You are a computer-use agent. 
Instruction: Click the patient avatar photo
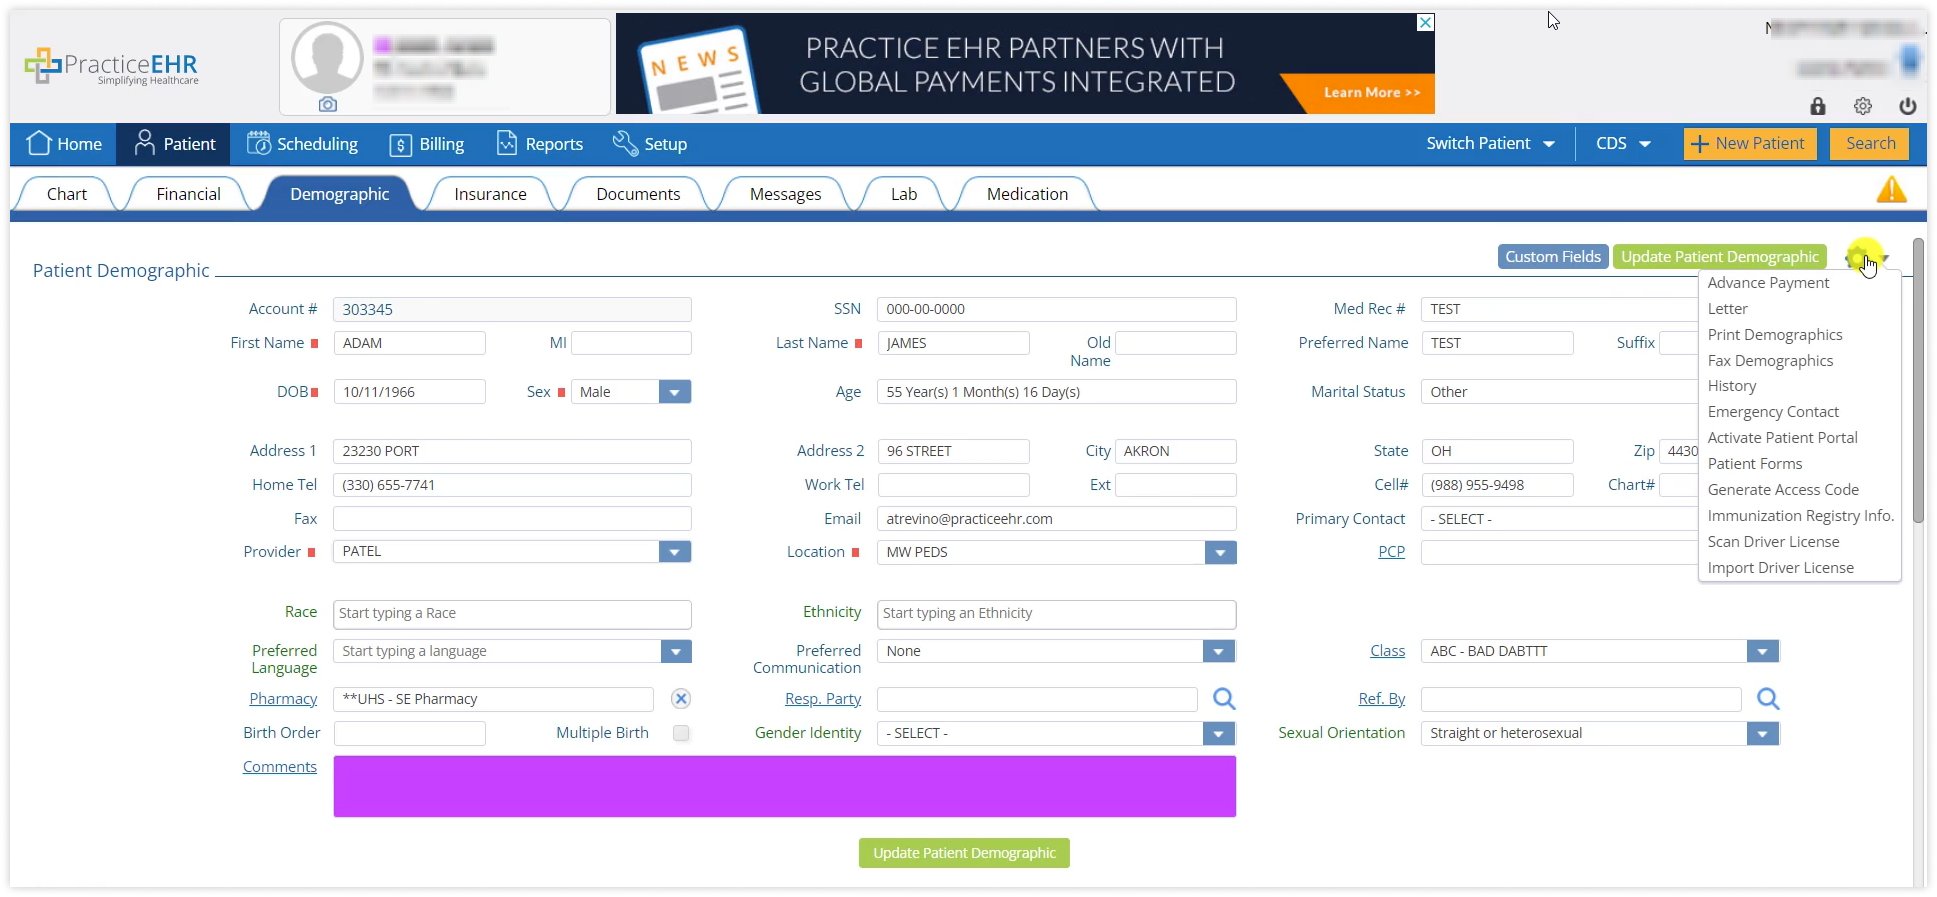click(x=327, y=57)
